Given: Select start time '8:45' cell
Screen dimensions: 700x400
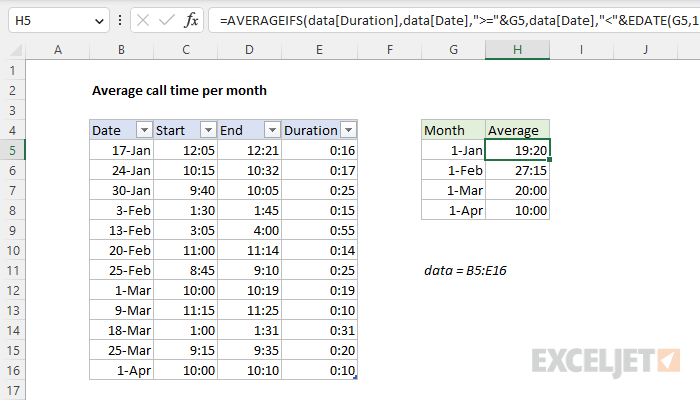Looking at the screenshot, I should click(x=186, y=270).
